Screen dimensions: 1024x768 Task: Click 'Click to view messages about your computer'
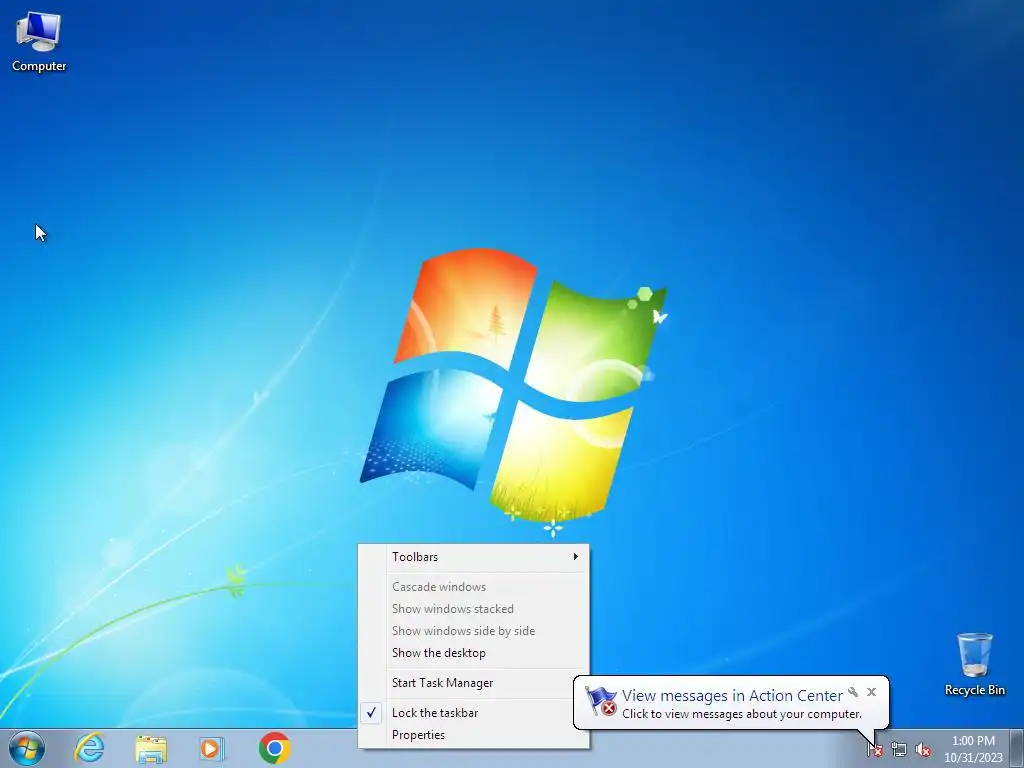click(742, 714)
